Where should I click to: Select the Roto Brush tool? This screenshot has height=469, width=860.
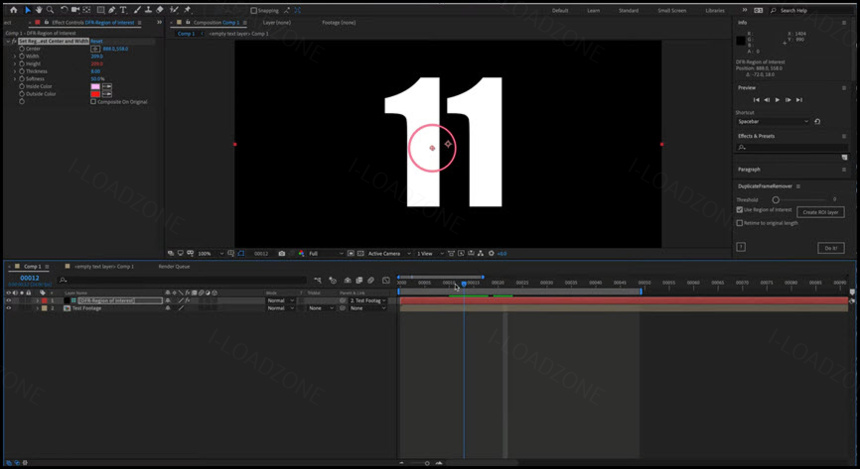[x=174, y=10]
